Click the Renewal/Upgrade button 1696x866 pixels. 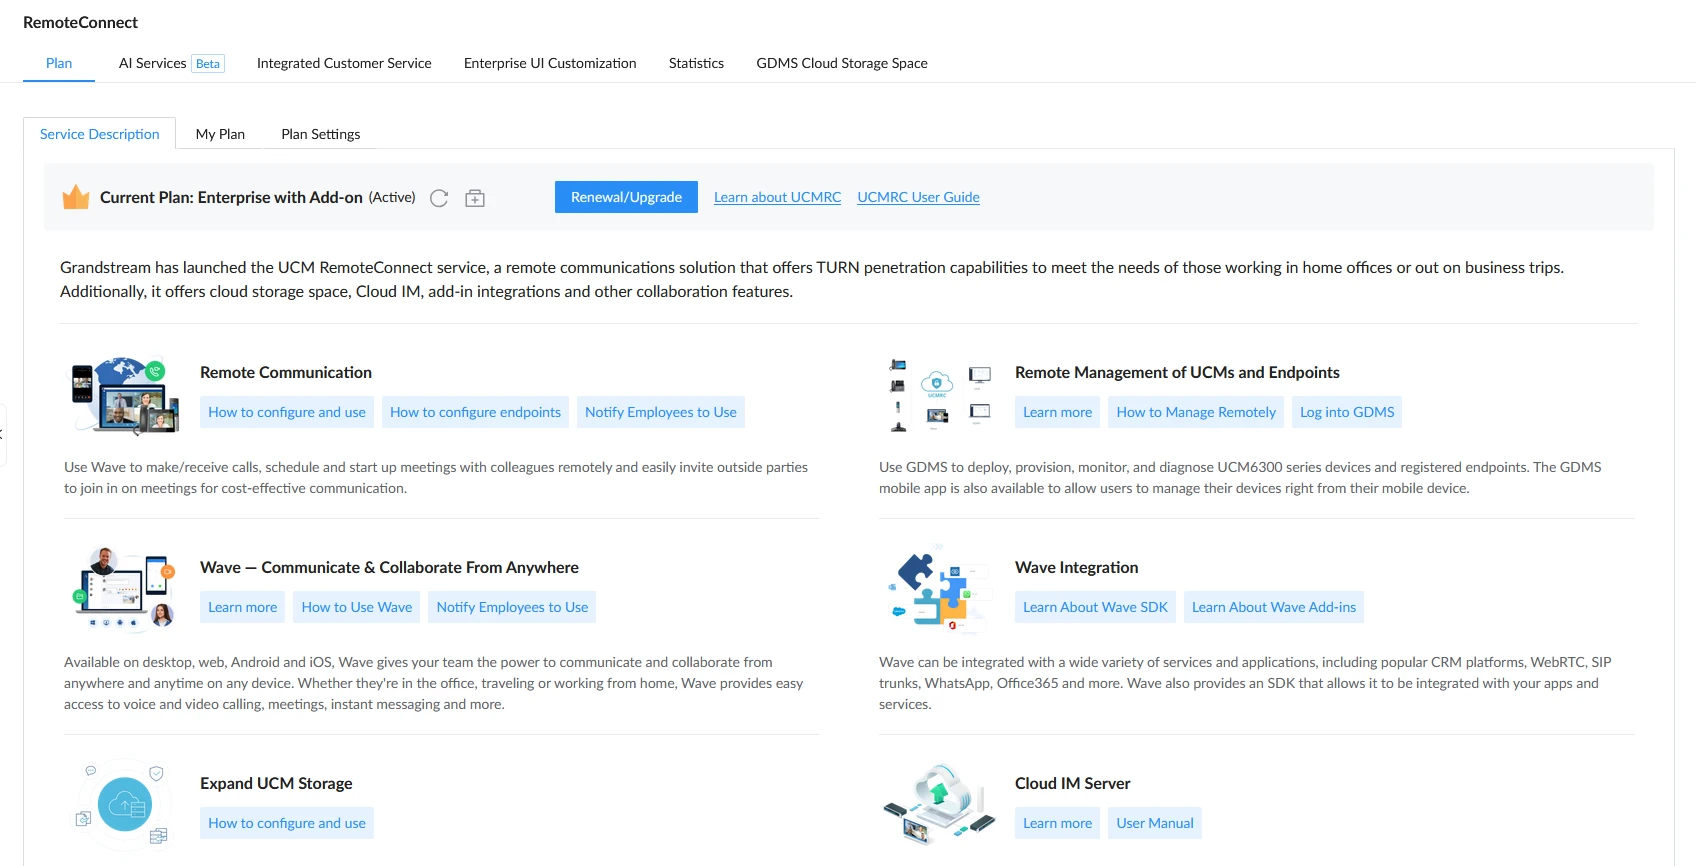pos(626,197)
